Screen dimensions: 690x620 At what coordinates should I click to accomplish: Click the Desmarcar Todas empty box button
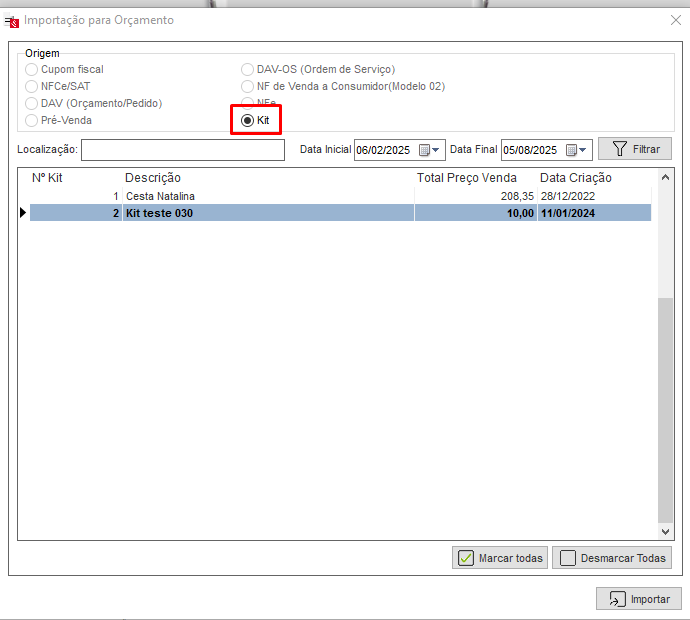[x=612, y=558]
